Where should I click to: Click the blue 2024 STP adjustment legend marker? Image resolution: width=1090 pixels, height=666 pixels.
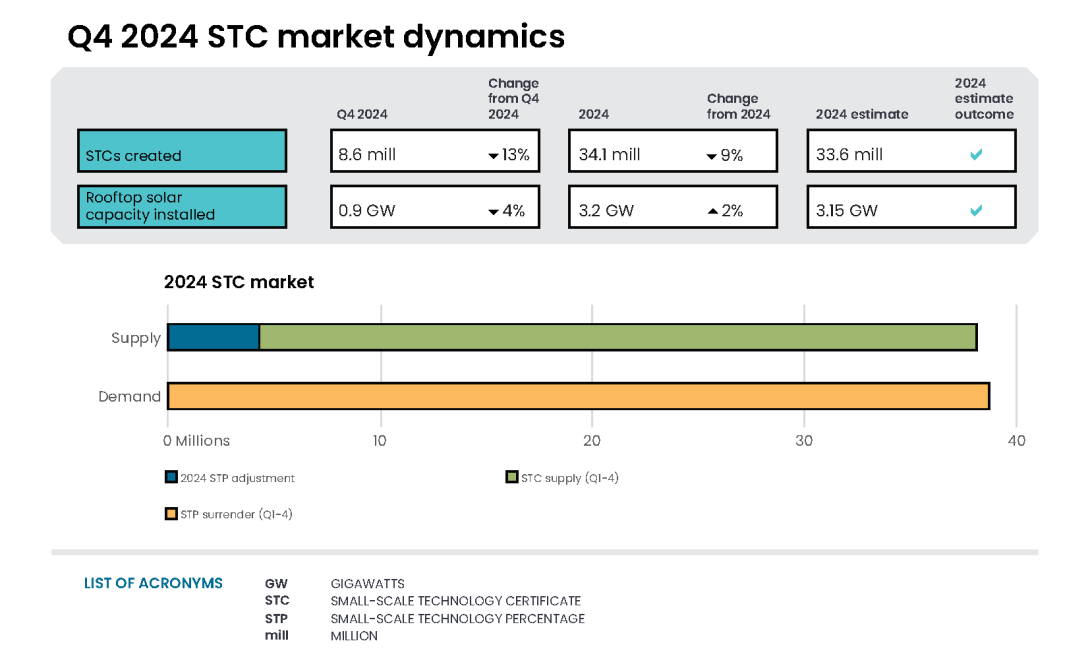tap(169, 476)
